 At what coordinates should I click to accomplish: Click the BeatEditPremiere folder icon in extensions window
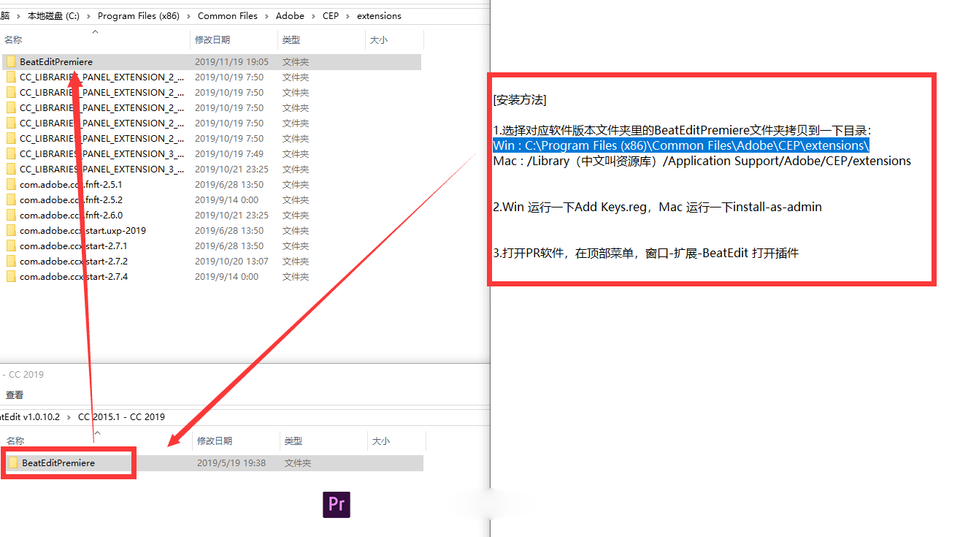coord(11,62)
